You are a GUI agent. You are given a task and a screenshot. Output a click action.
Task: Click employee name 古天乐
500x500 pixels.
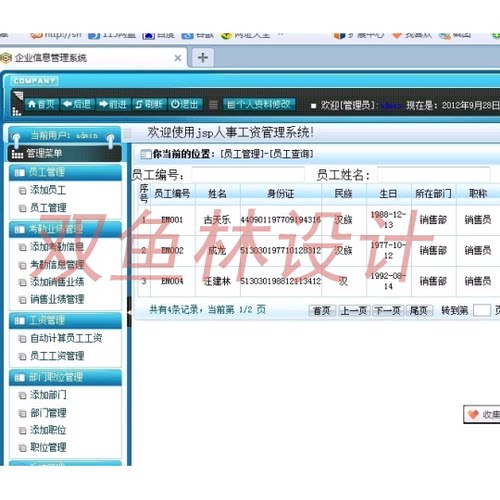pyautogui.click(x=217, y=220)
